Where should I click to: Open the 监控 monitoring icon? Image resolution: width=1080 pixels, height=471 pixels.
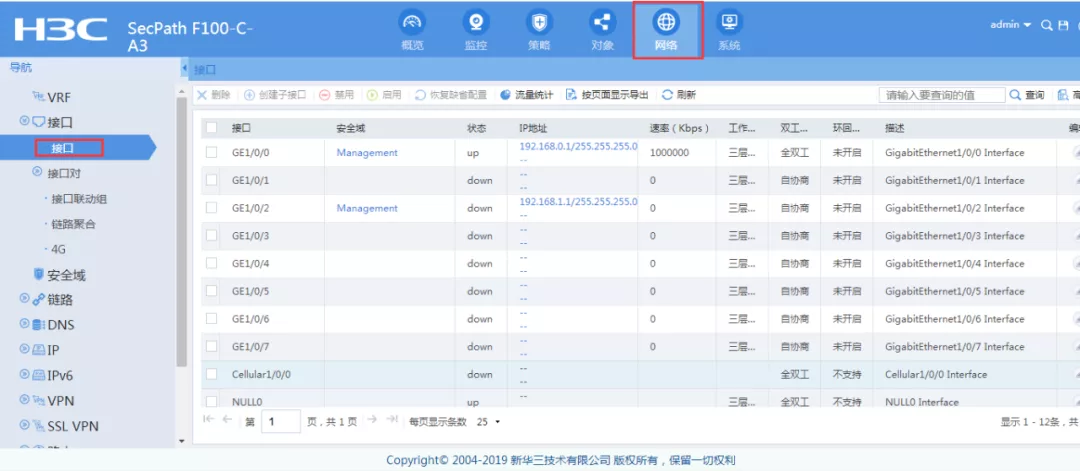coord(476,23)
